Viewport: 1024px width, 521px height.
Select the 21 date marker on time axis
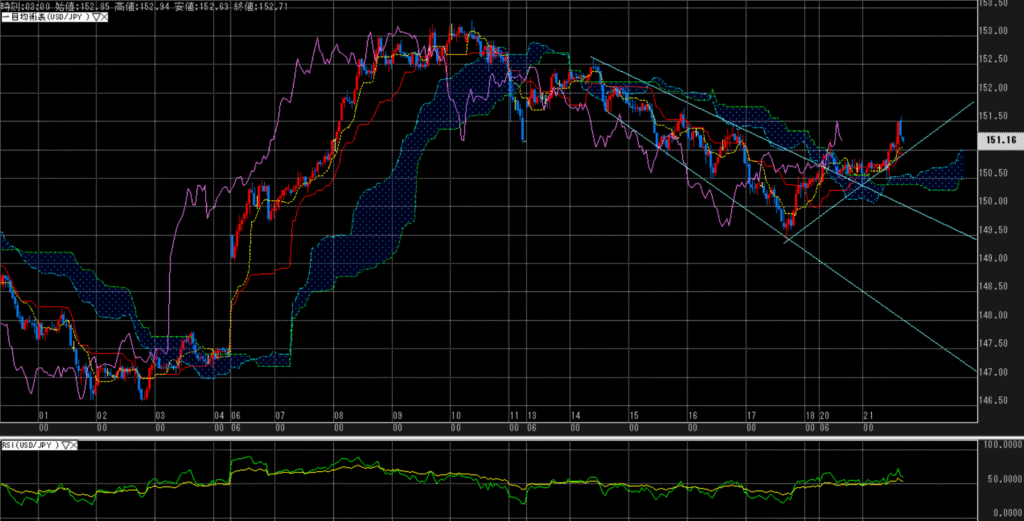pos(870,414)
